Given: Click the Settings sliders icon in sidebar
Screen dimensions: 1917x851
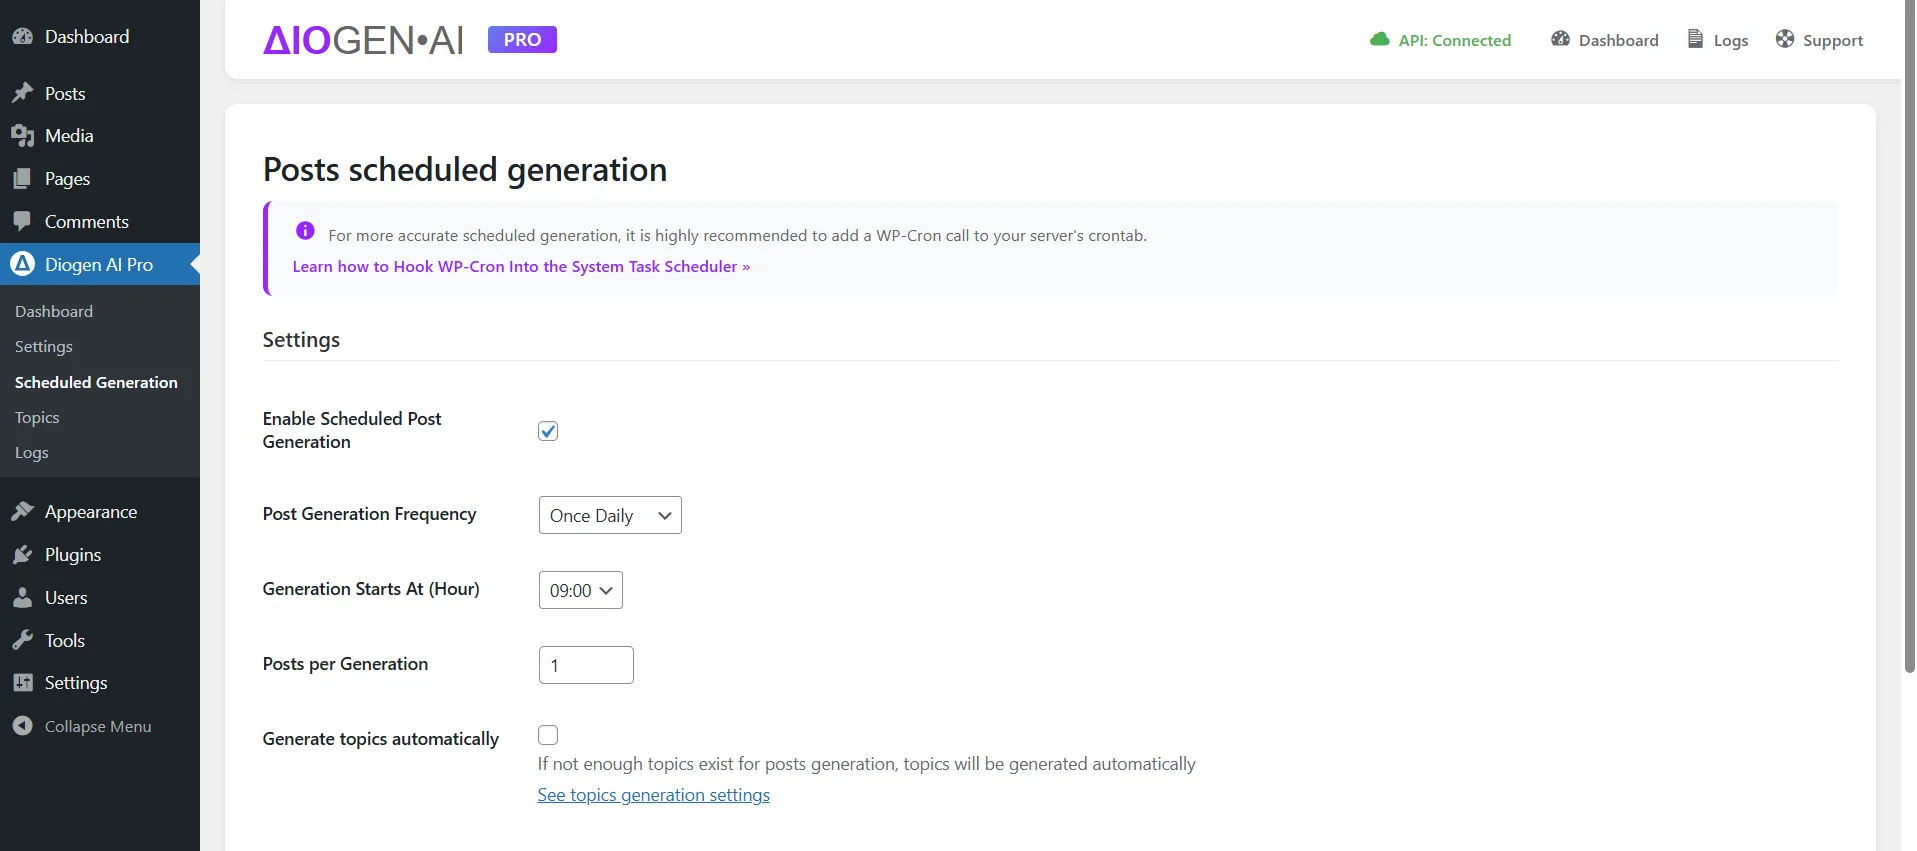Looking at the screenshot, I should tap(22, 683).
